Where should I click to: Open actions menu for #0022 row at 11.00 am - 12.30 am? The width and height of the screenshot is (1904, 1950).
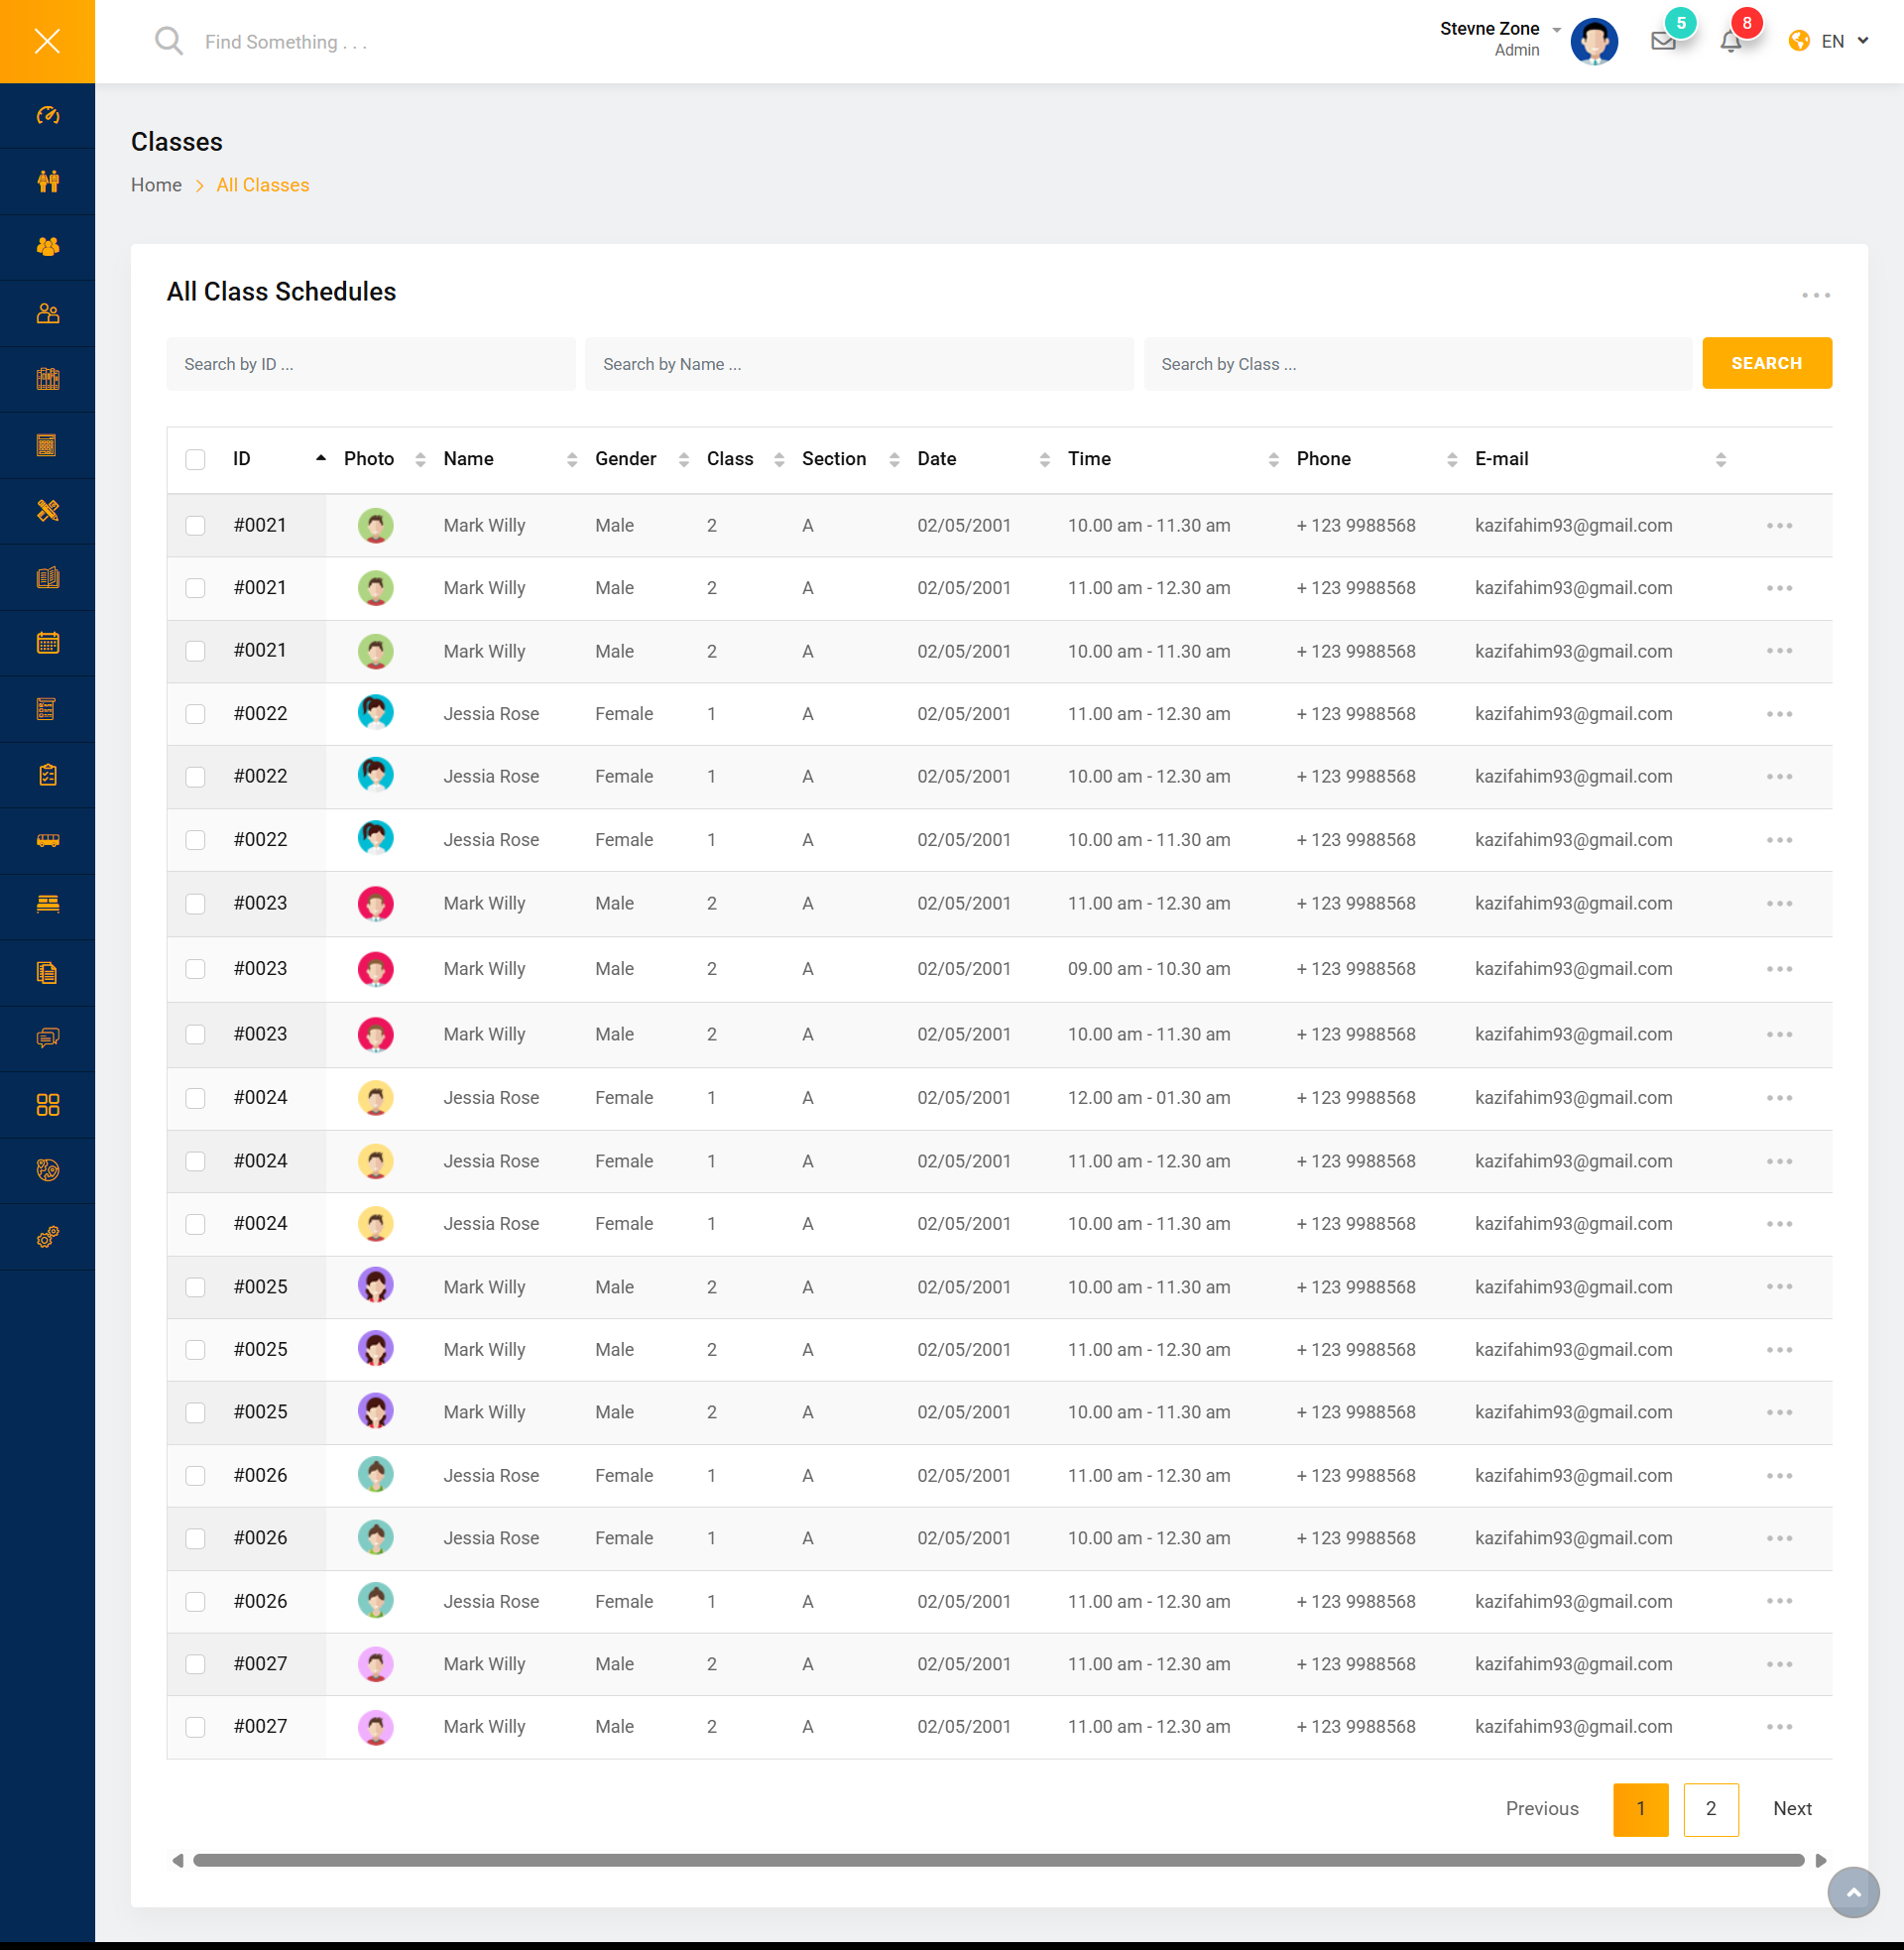point(1779,714)
